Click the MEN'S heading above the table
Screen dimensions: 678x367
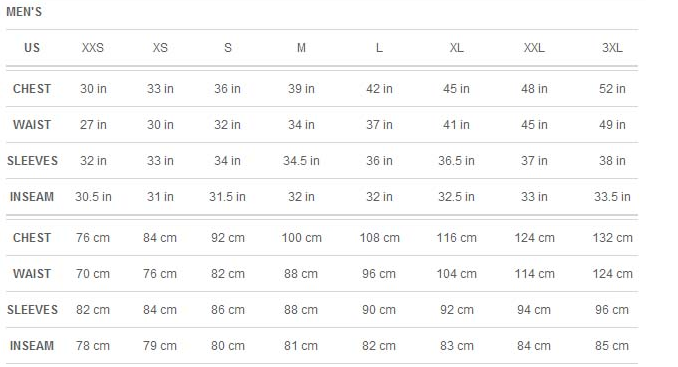click(x=24, y=12)
